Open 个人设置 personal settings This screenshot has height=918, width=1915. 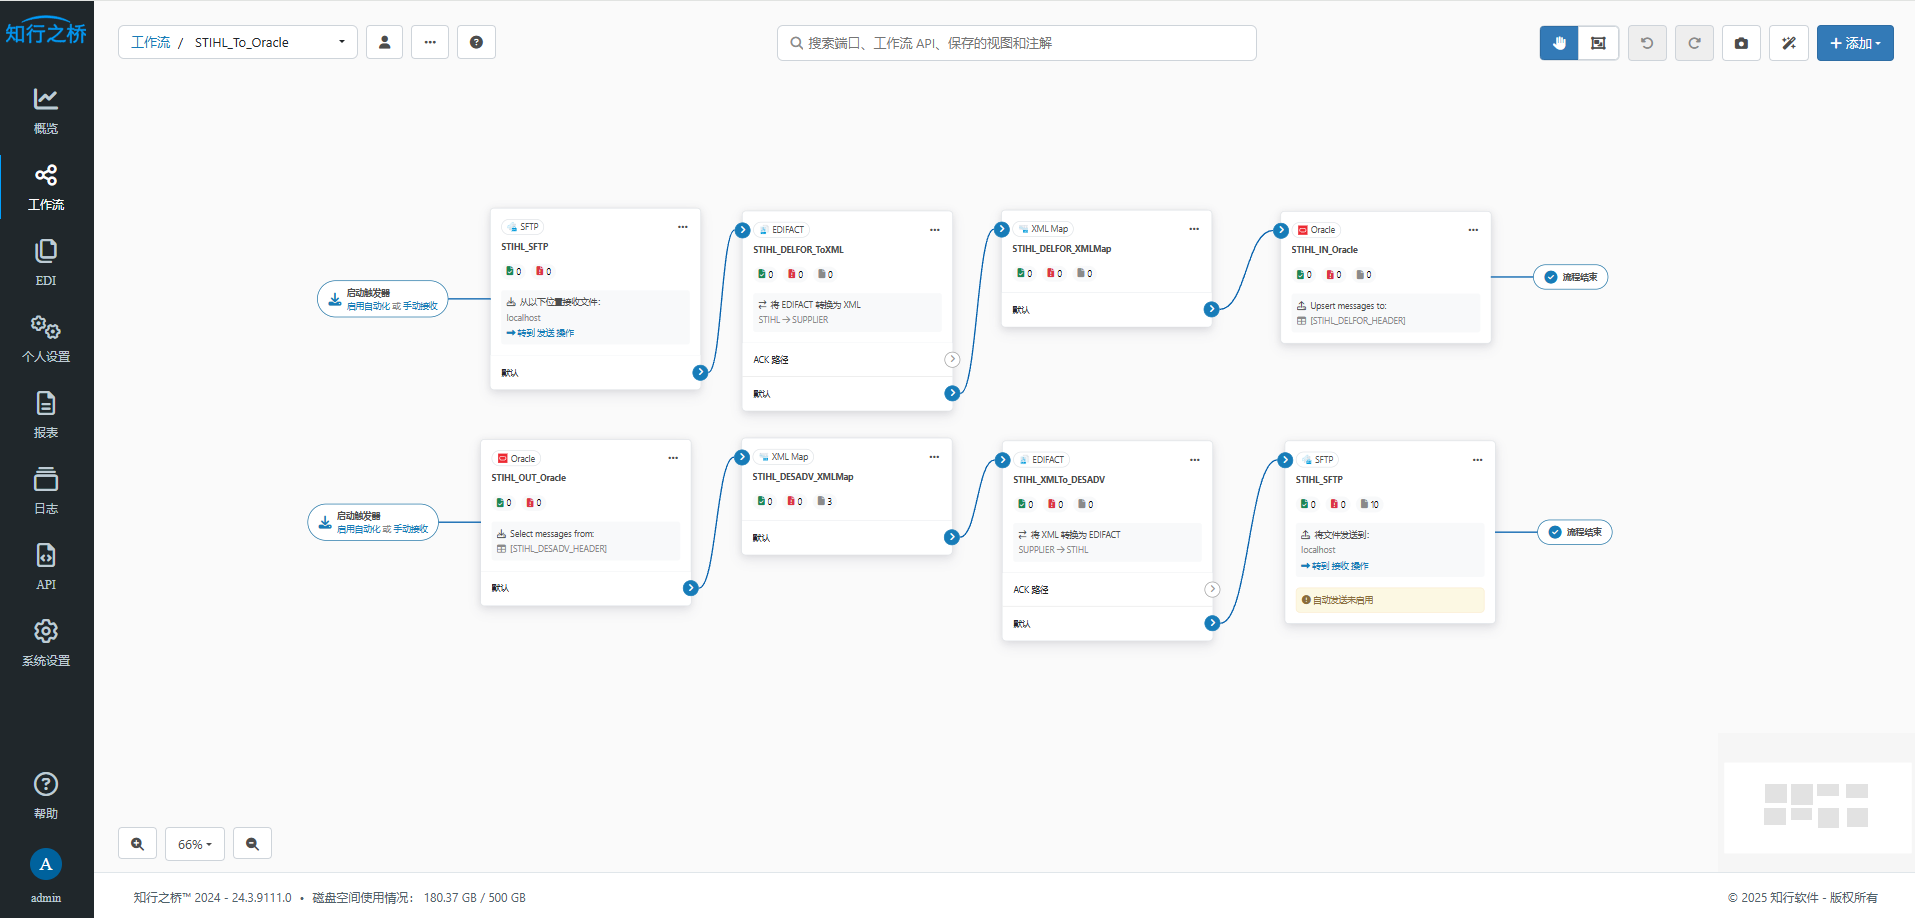46,340
